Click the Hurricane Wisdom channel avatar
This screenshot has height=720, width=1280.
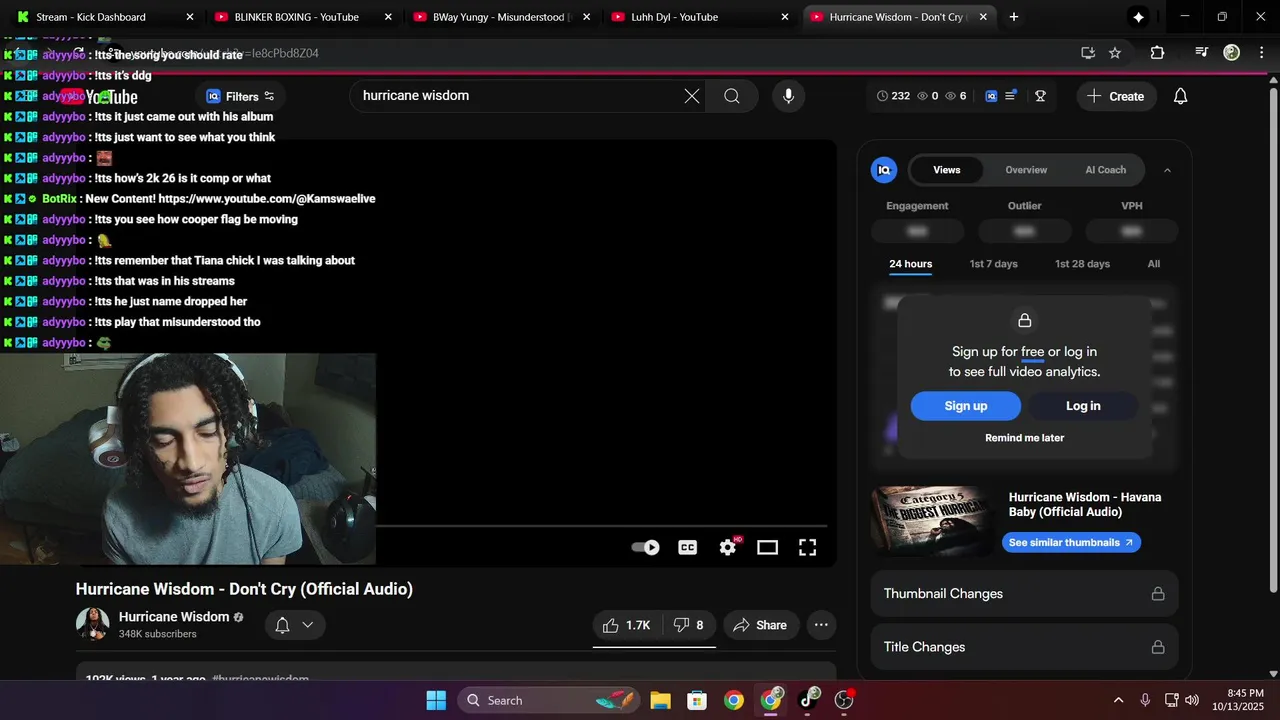pos(92,624)
